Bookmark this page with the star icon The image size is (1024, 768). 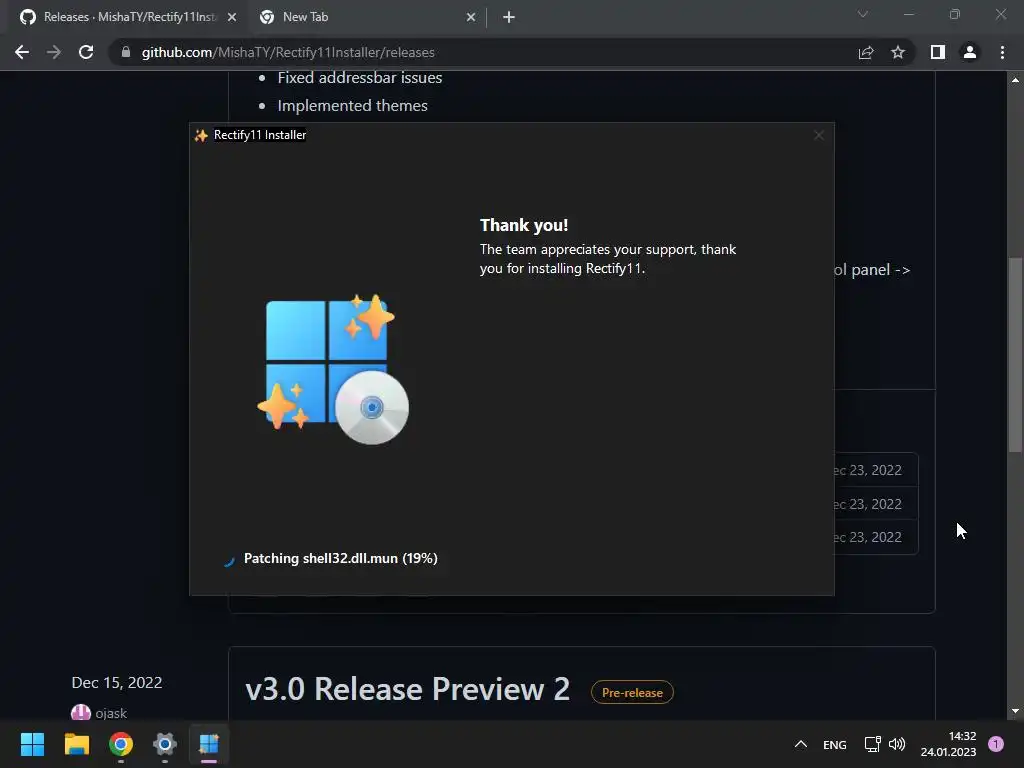(898, 52)
